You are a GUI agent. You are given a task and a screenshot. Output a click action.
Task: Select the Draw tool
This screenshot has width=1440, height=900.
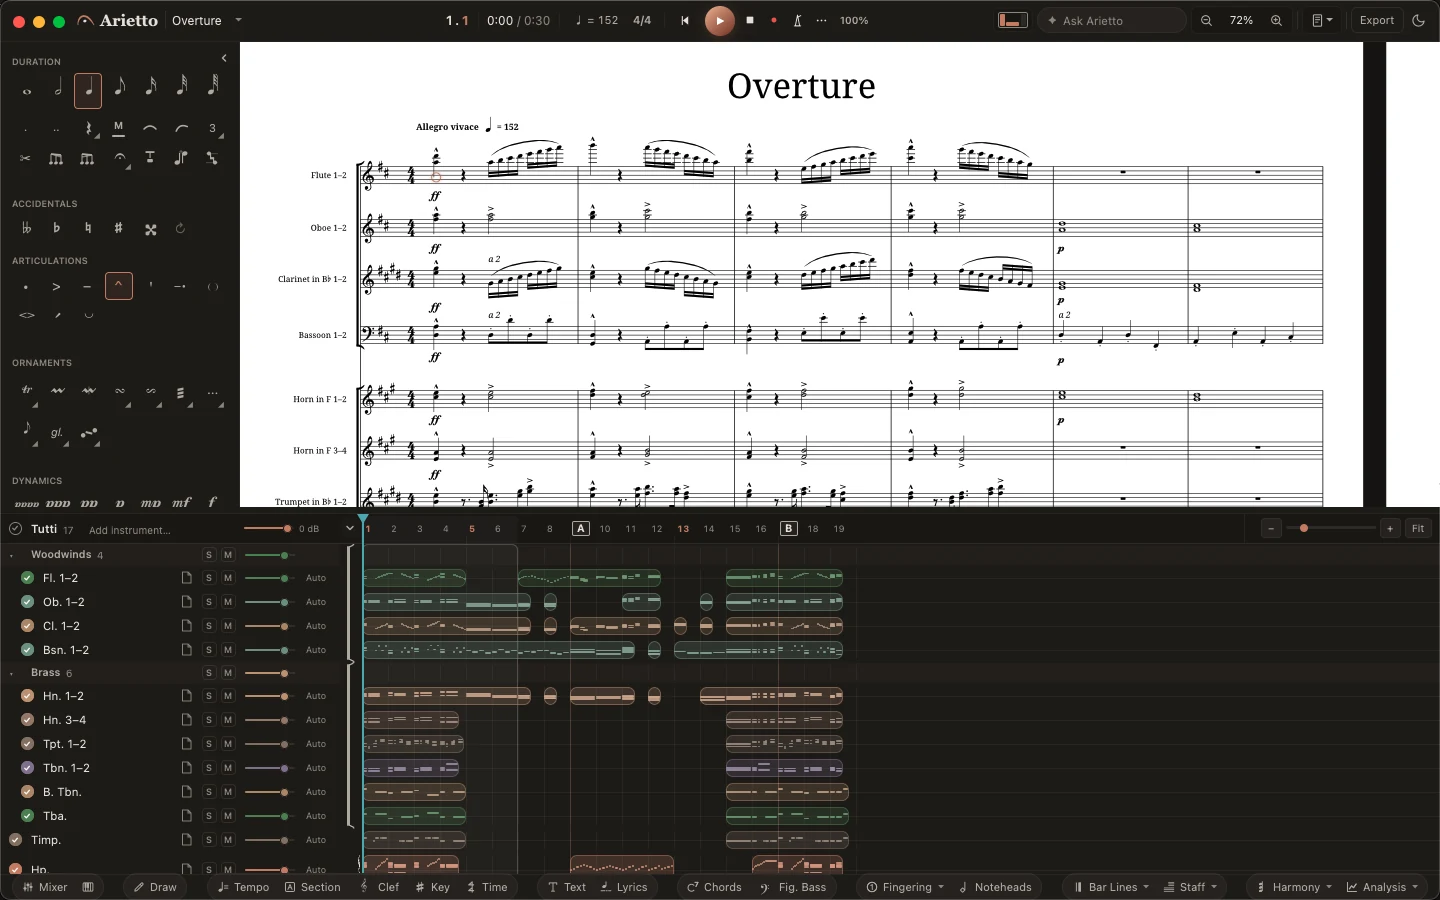click(x=155, y=887)
